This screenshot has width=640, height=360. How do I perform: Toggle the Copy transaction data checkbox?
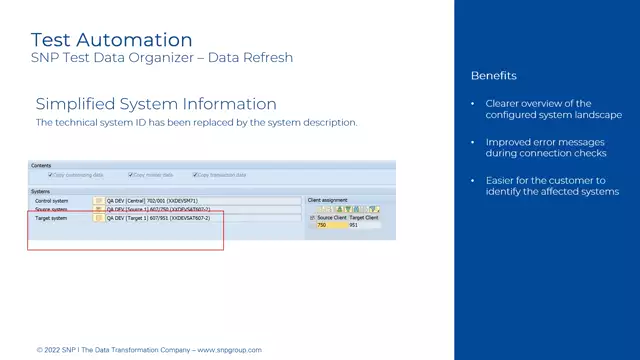pyautogui.click(x=195, y=175)
